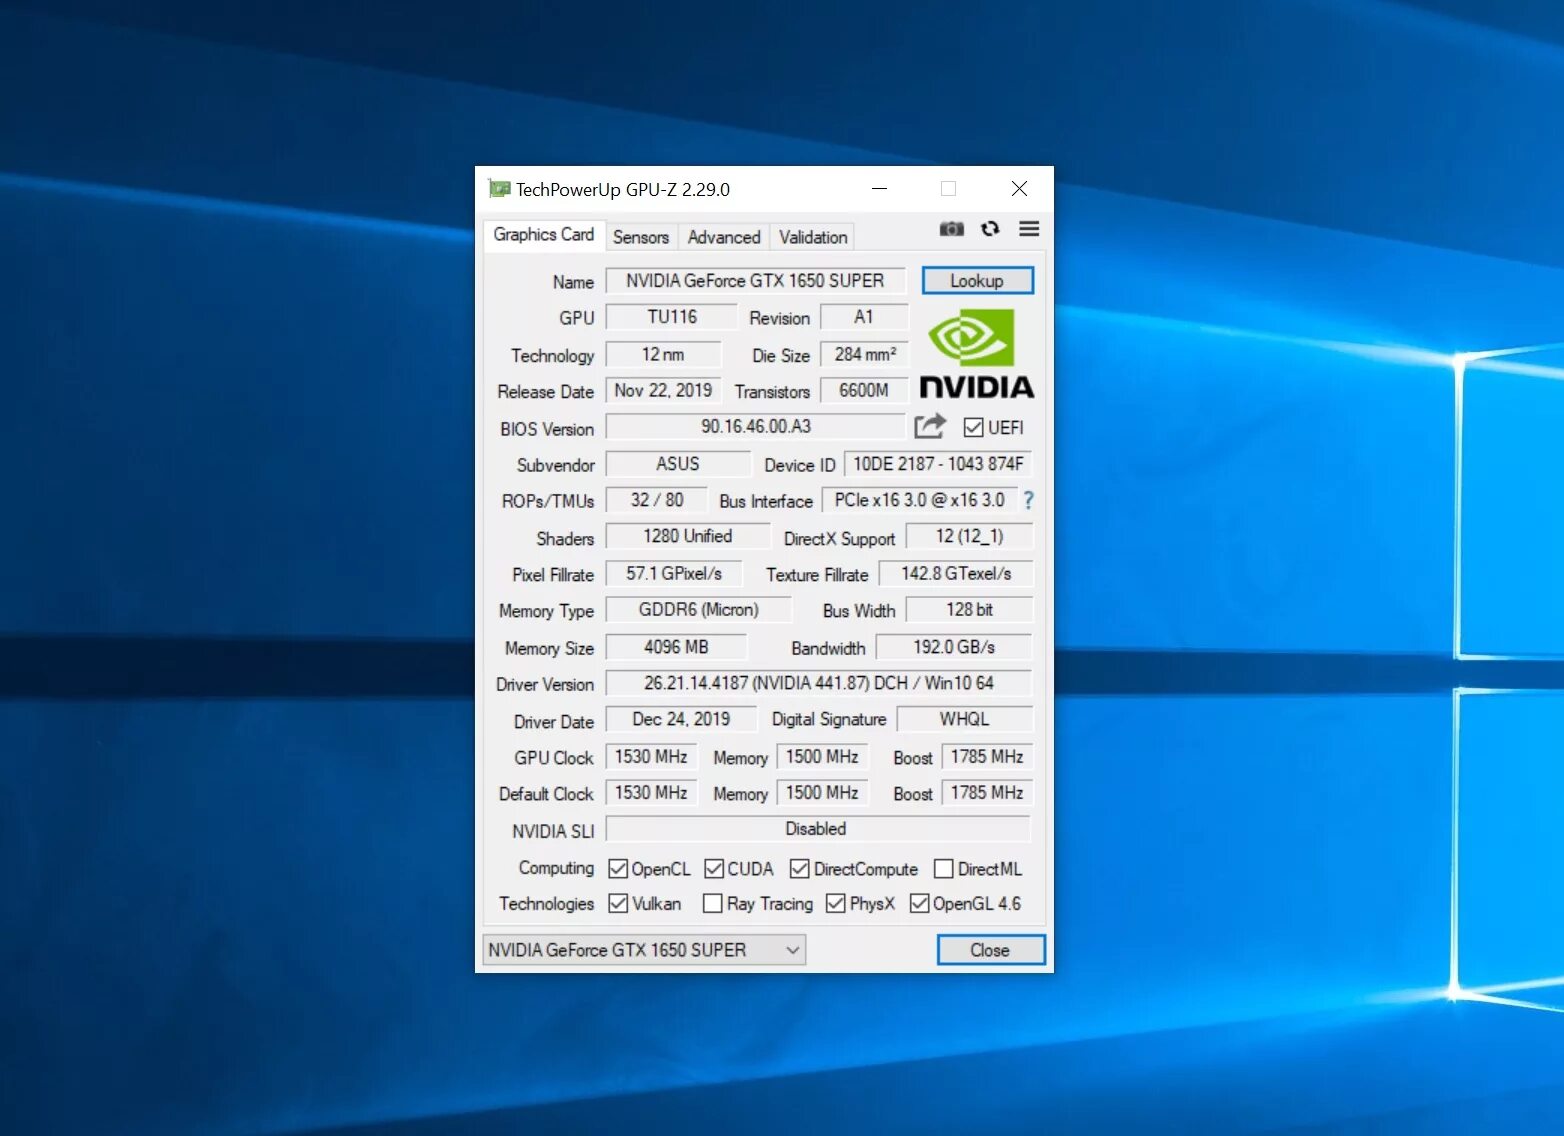Open the Validation tab
This screenshot has height=1136, width=1564.
click(x=813, y=237)
